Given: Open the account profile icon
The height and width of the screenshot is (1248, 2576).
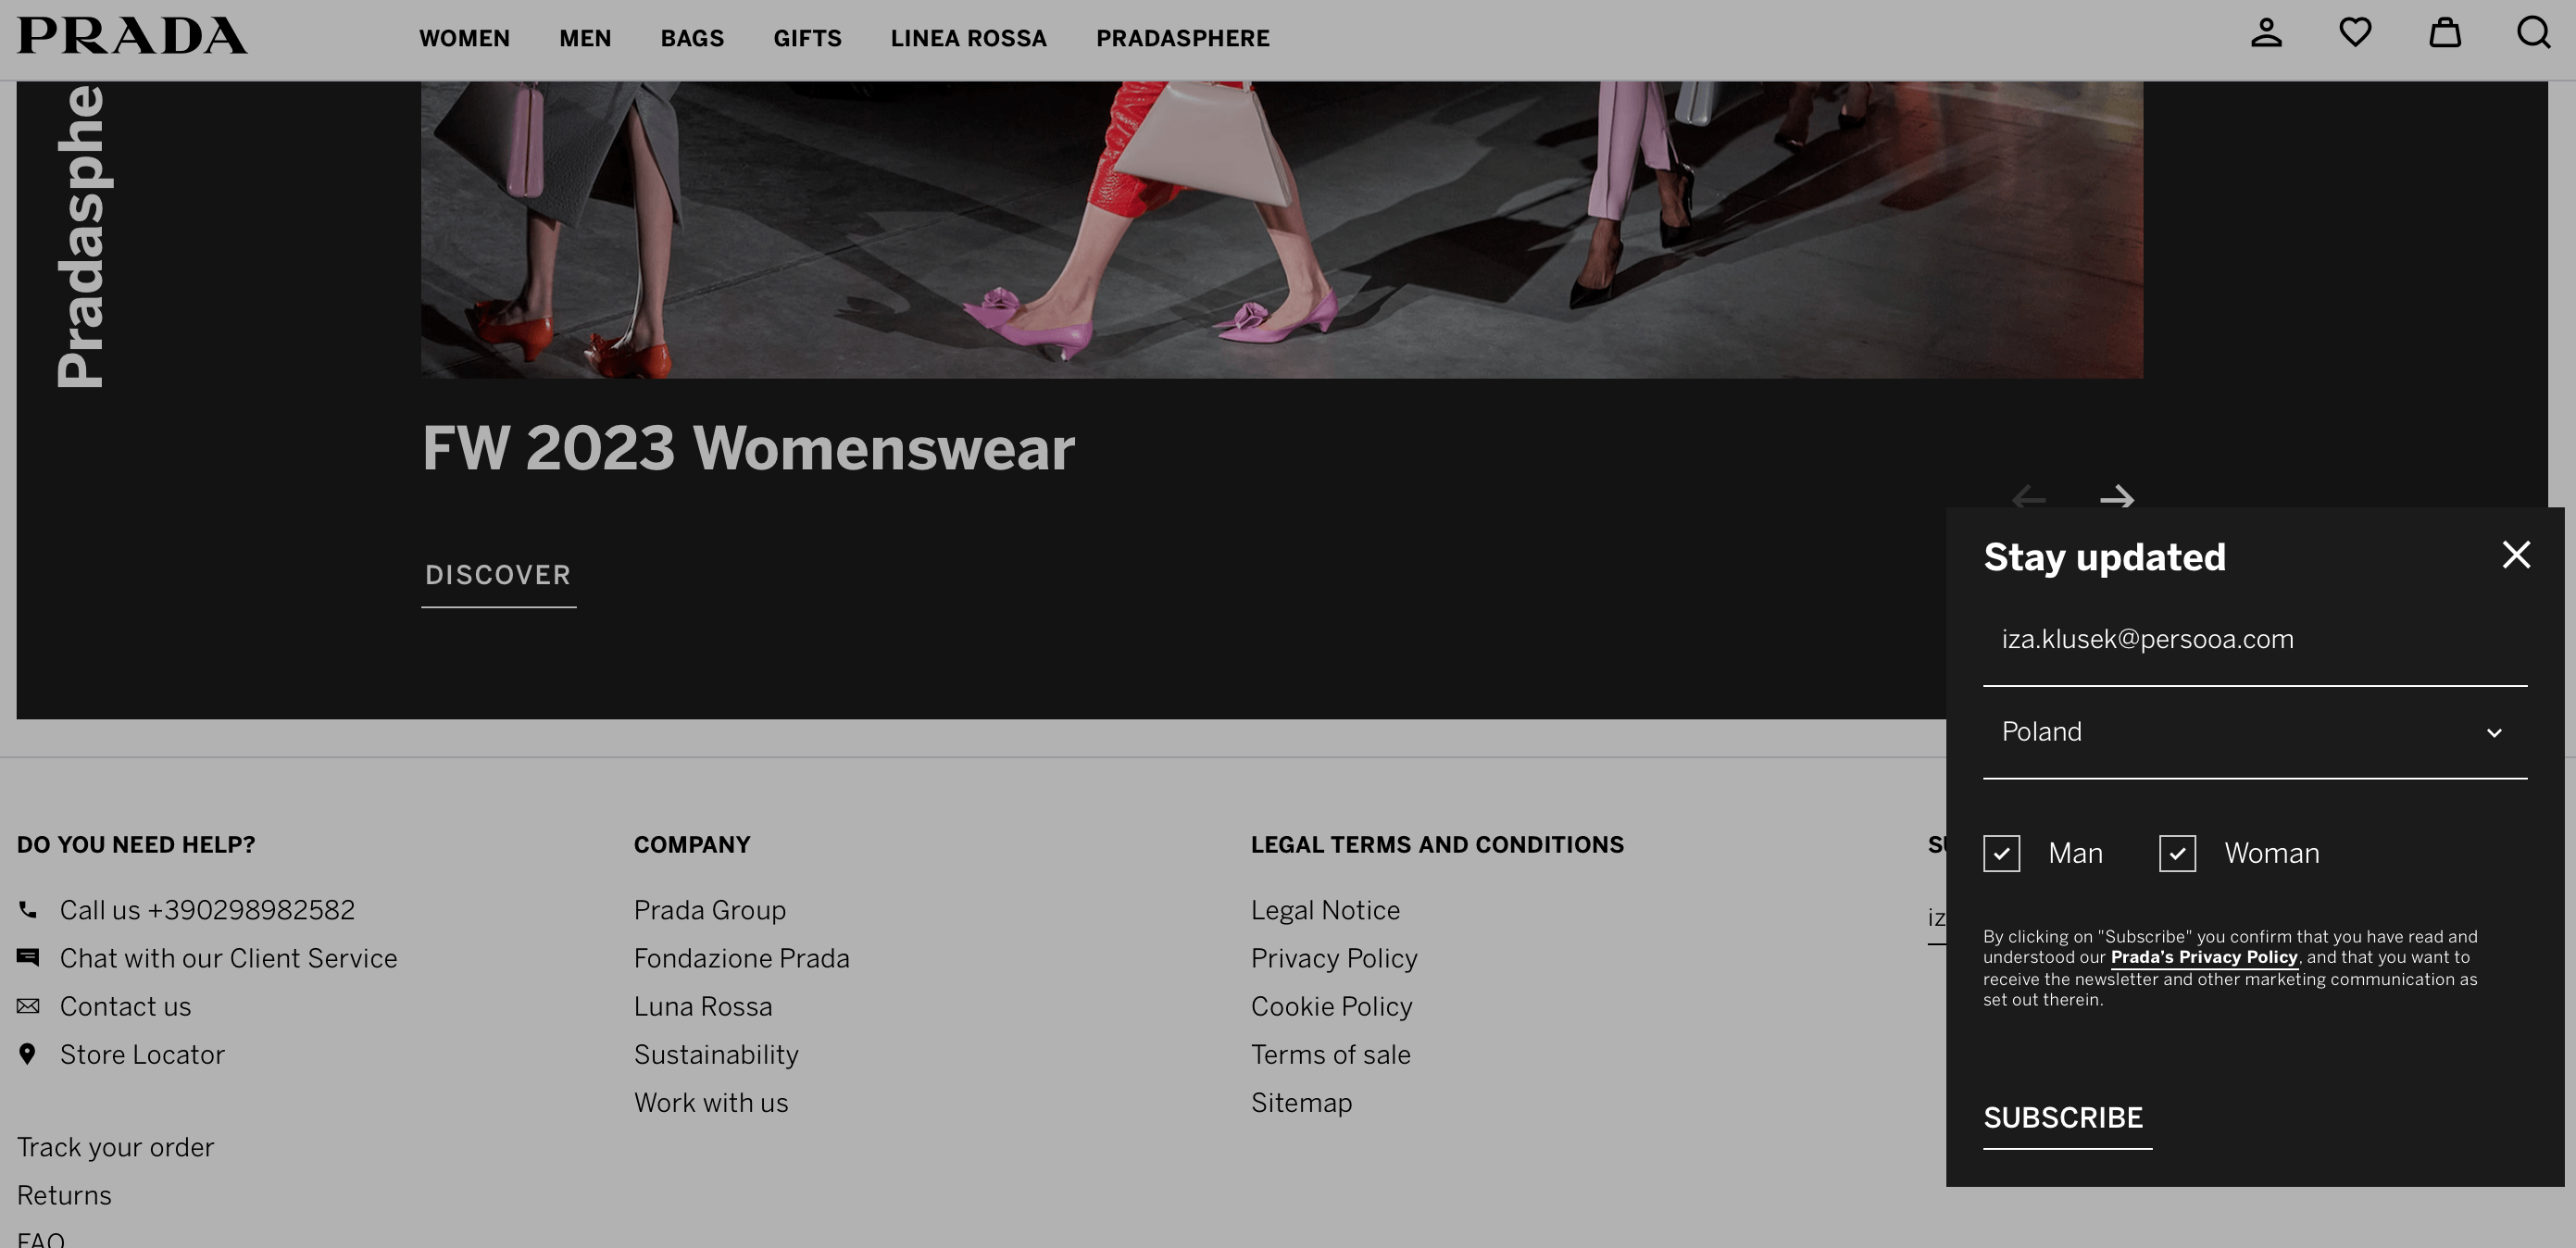Looking at the screenshot, I should [2266, 33].
